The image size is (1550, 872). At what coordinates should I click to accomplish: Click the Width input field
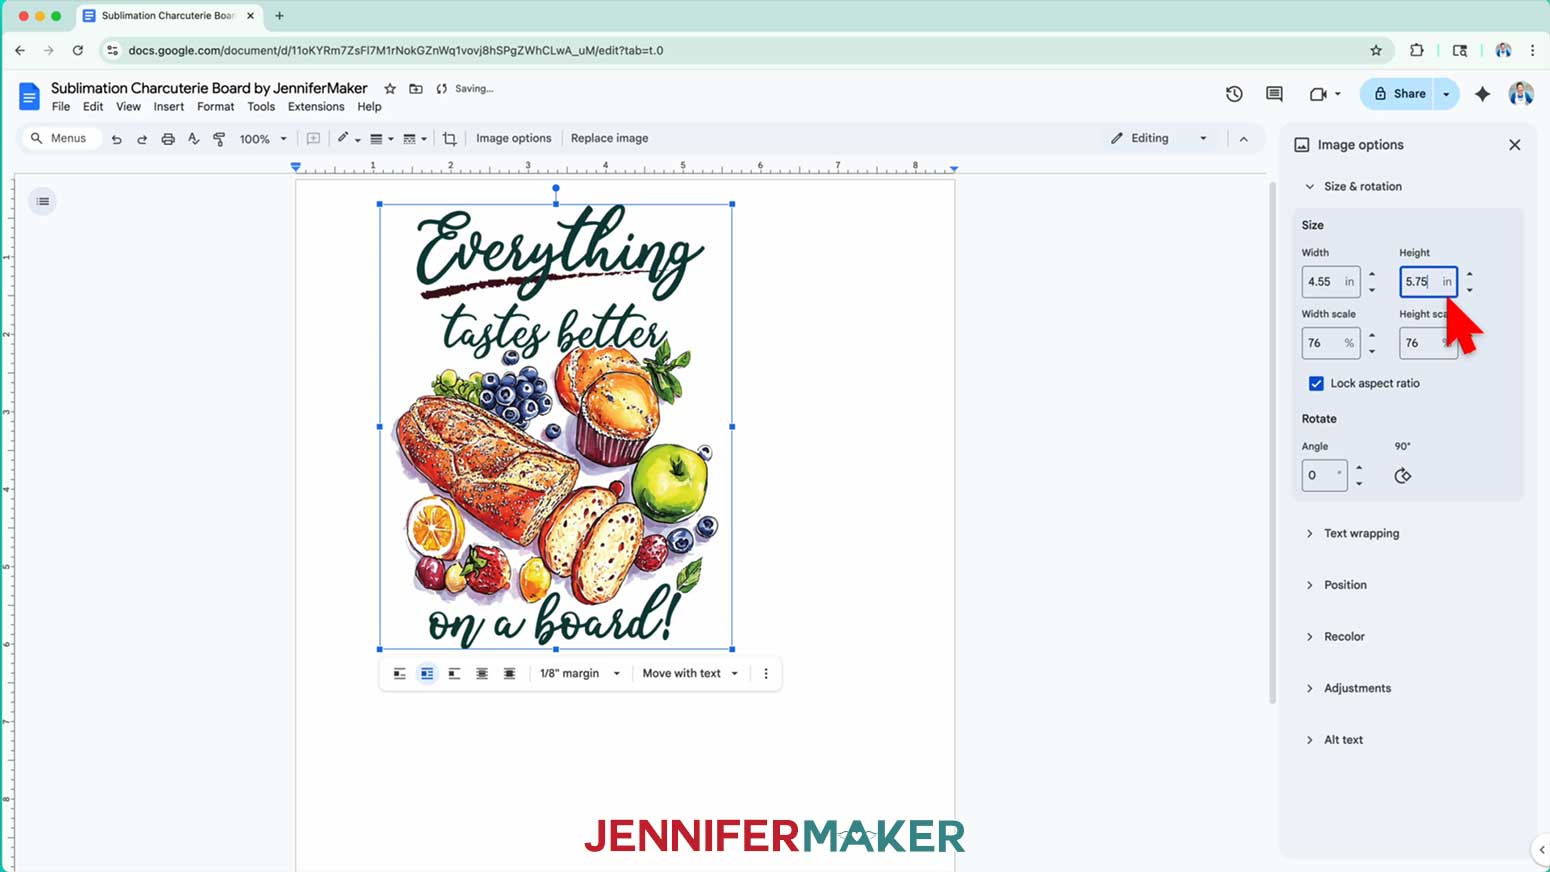1330,282
